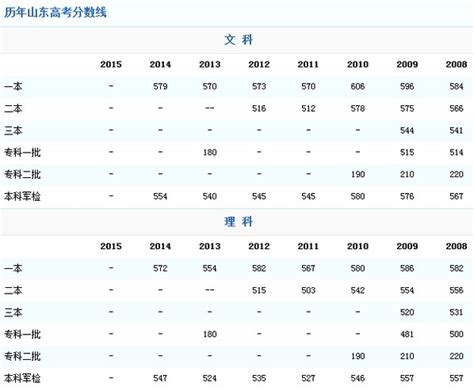Screen dimensions: 474x390
Task: Click the 文科 一本 2008 score 584
Action: 456,86
